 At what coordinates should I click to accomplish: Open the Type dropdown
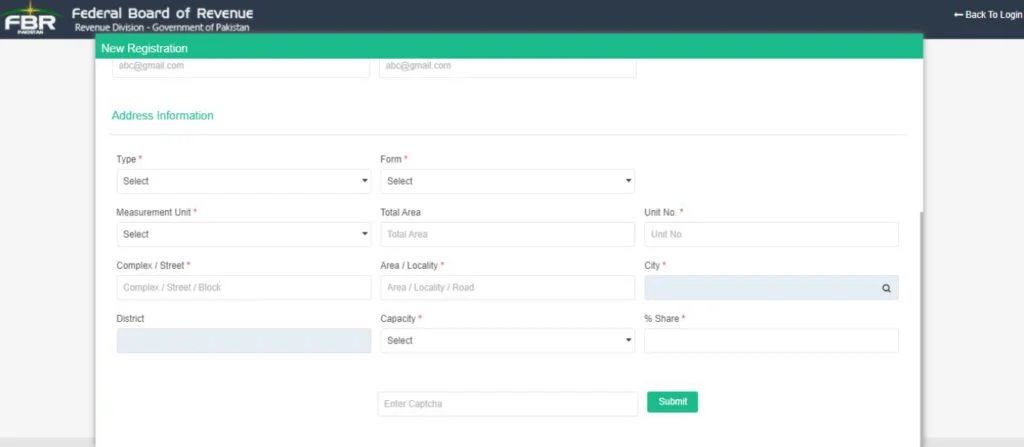(244, 181)
